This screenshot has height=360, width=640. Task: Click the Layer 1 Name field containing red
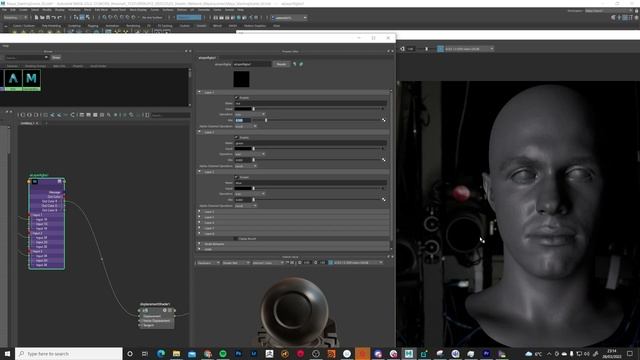click(310, 103)
